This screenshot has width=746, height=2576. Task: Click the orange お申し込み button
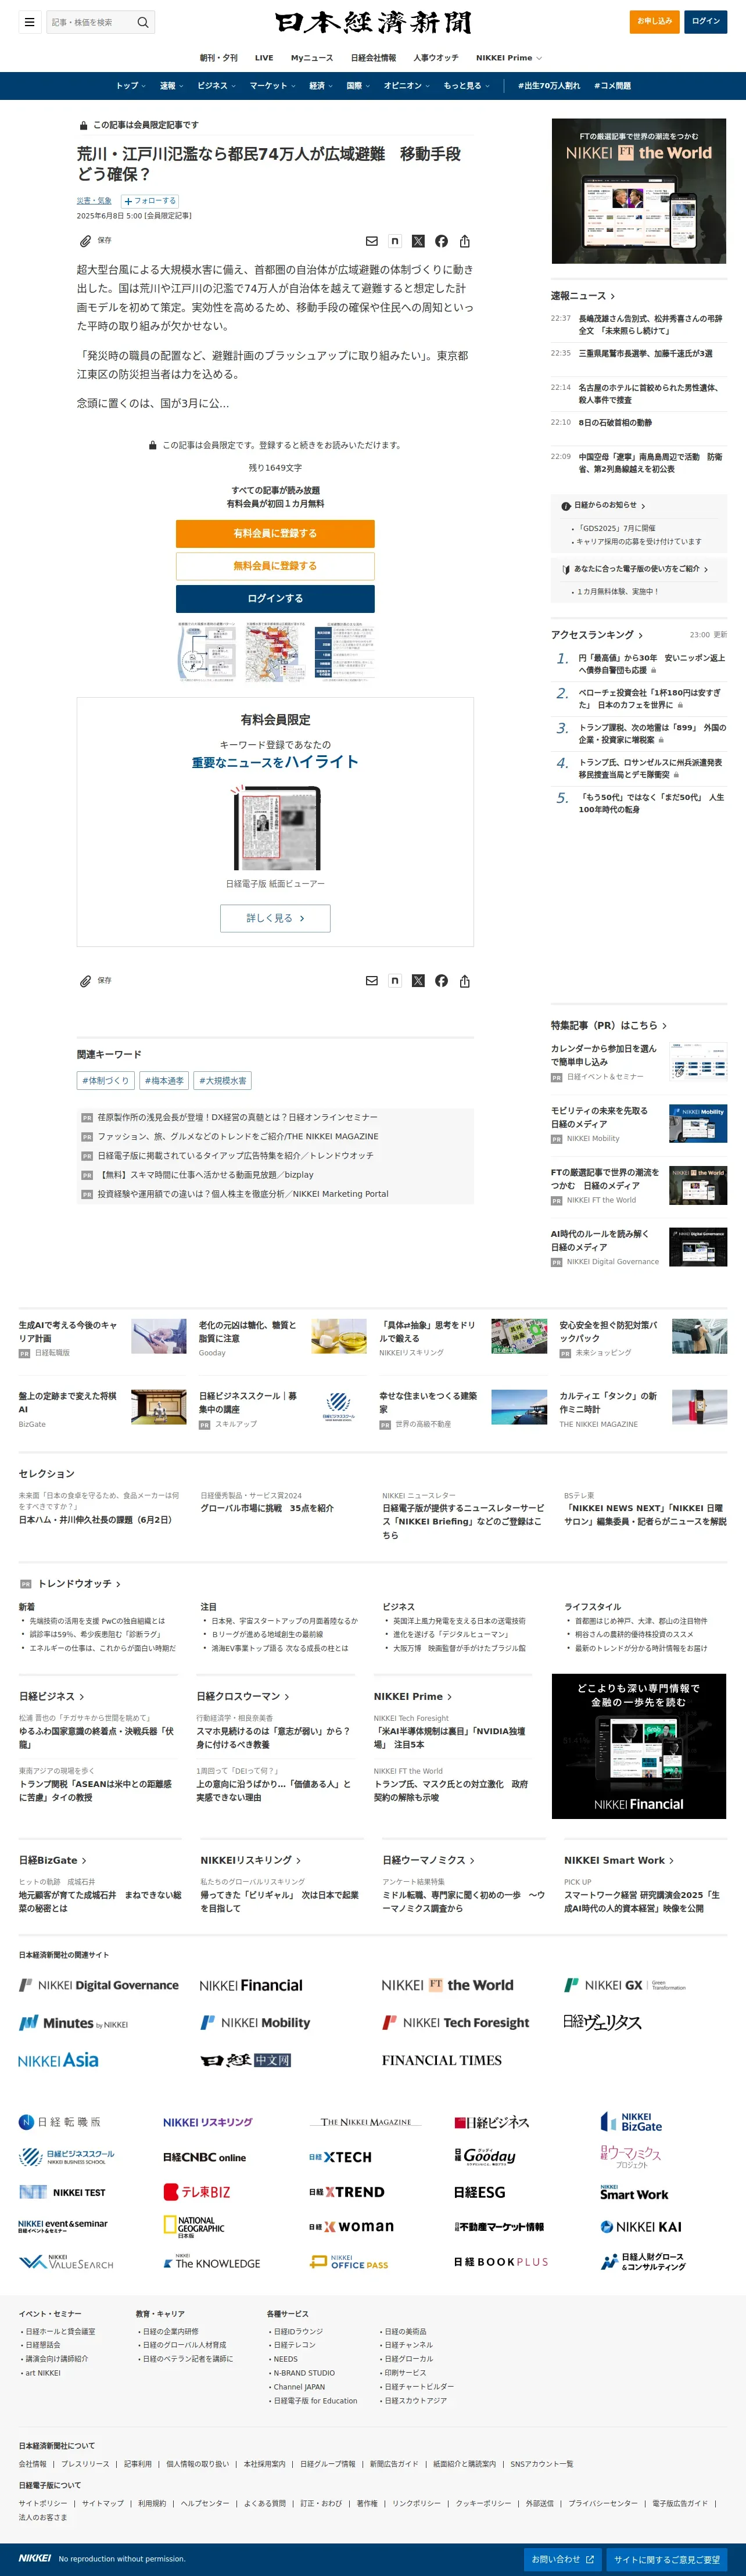[655, 21]
